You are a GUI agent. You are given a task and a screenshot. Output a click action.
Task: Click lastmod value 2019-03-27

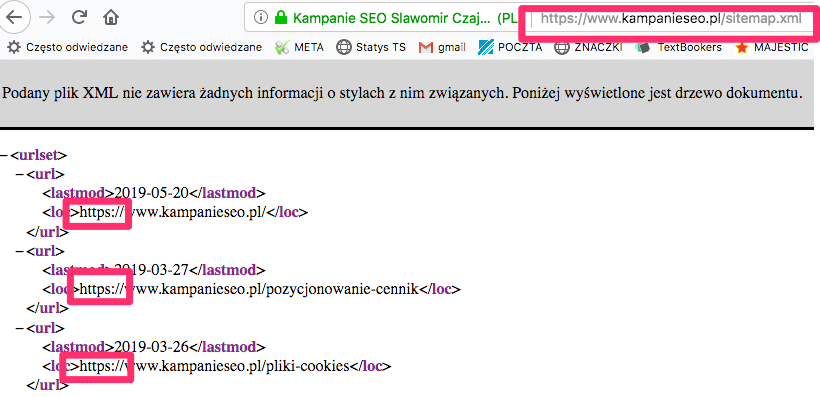click(x=151, y=270)
